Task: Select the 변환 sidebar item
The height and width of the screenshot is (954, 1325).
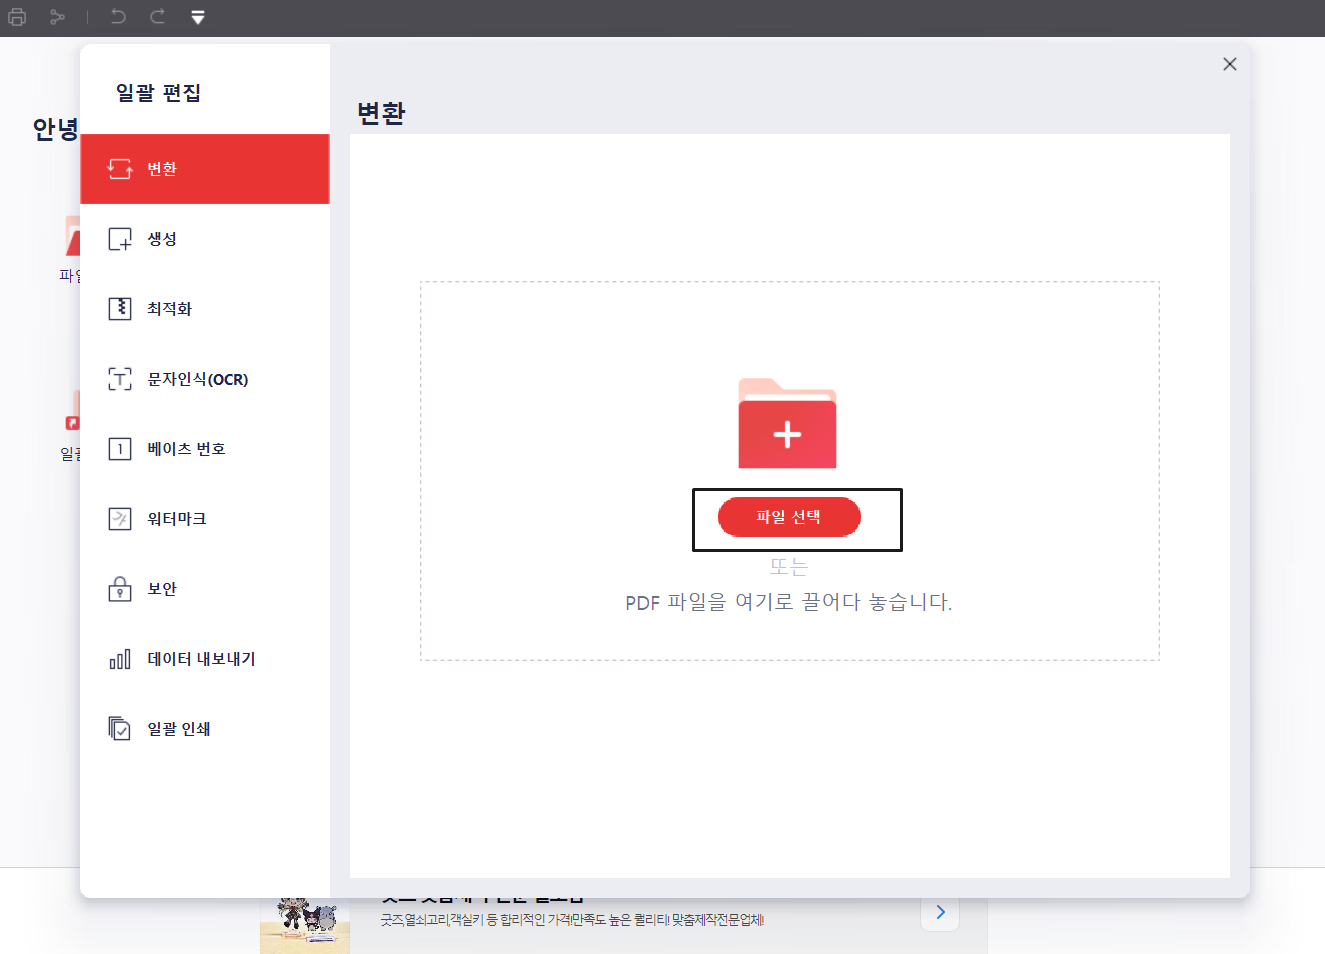Action: (x=205, y=169)
